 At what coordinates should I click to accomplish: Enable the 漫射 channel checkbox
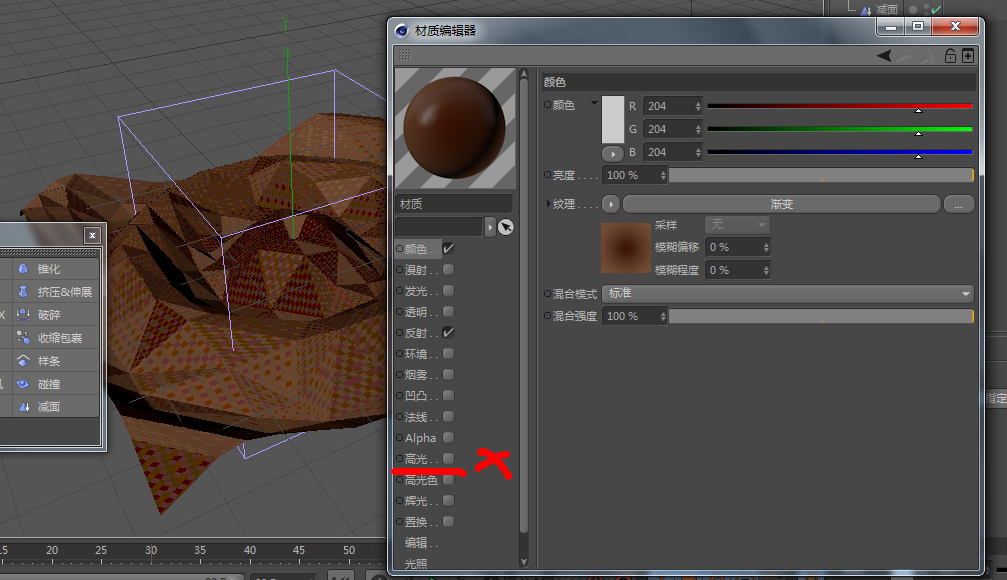click(x=448, y=269)
